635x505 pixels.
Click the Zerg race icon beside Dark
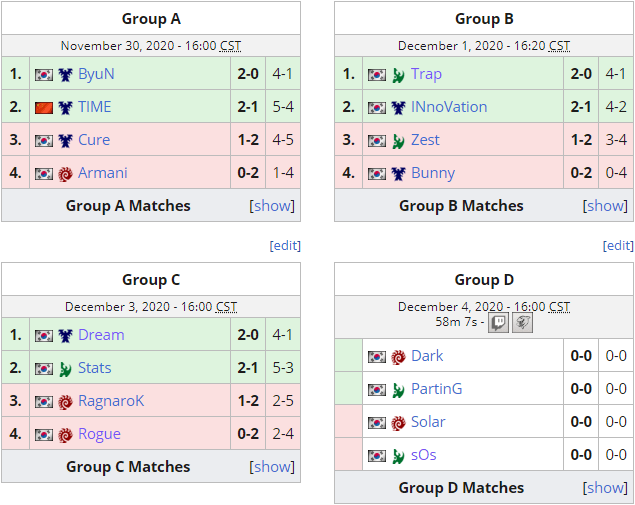(398, 357)
